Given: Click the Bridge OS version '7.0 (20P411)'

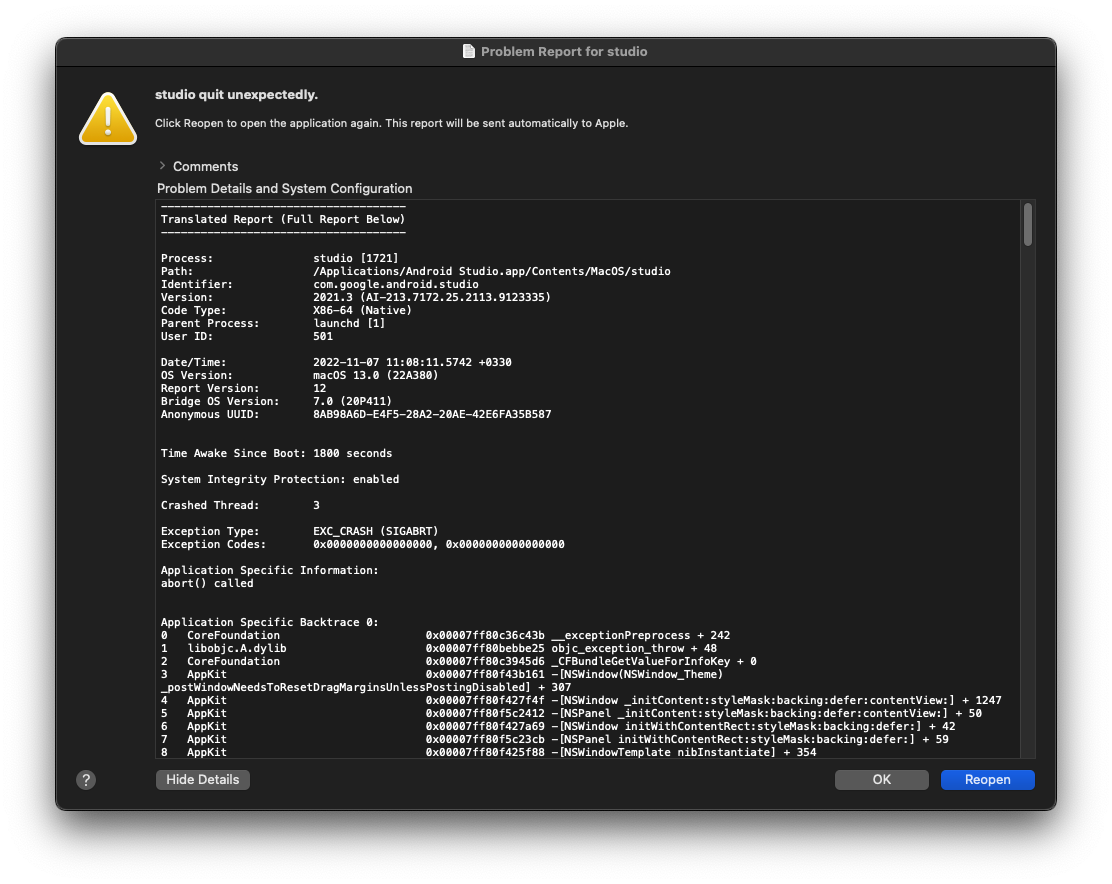Looking at the screenshot, I should pos(352,401).
